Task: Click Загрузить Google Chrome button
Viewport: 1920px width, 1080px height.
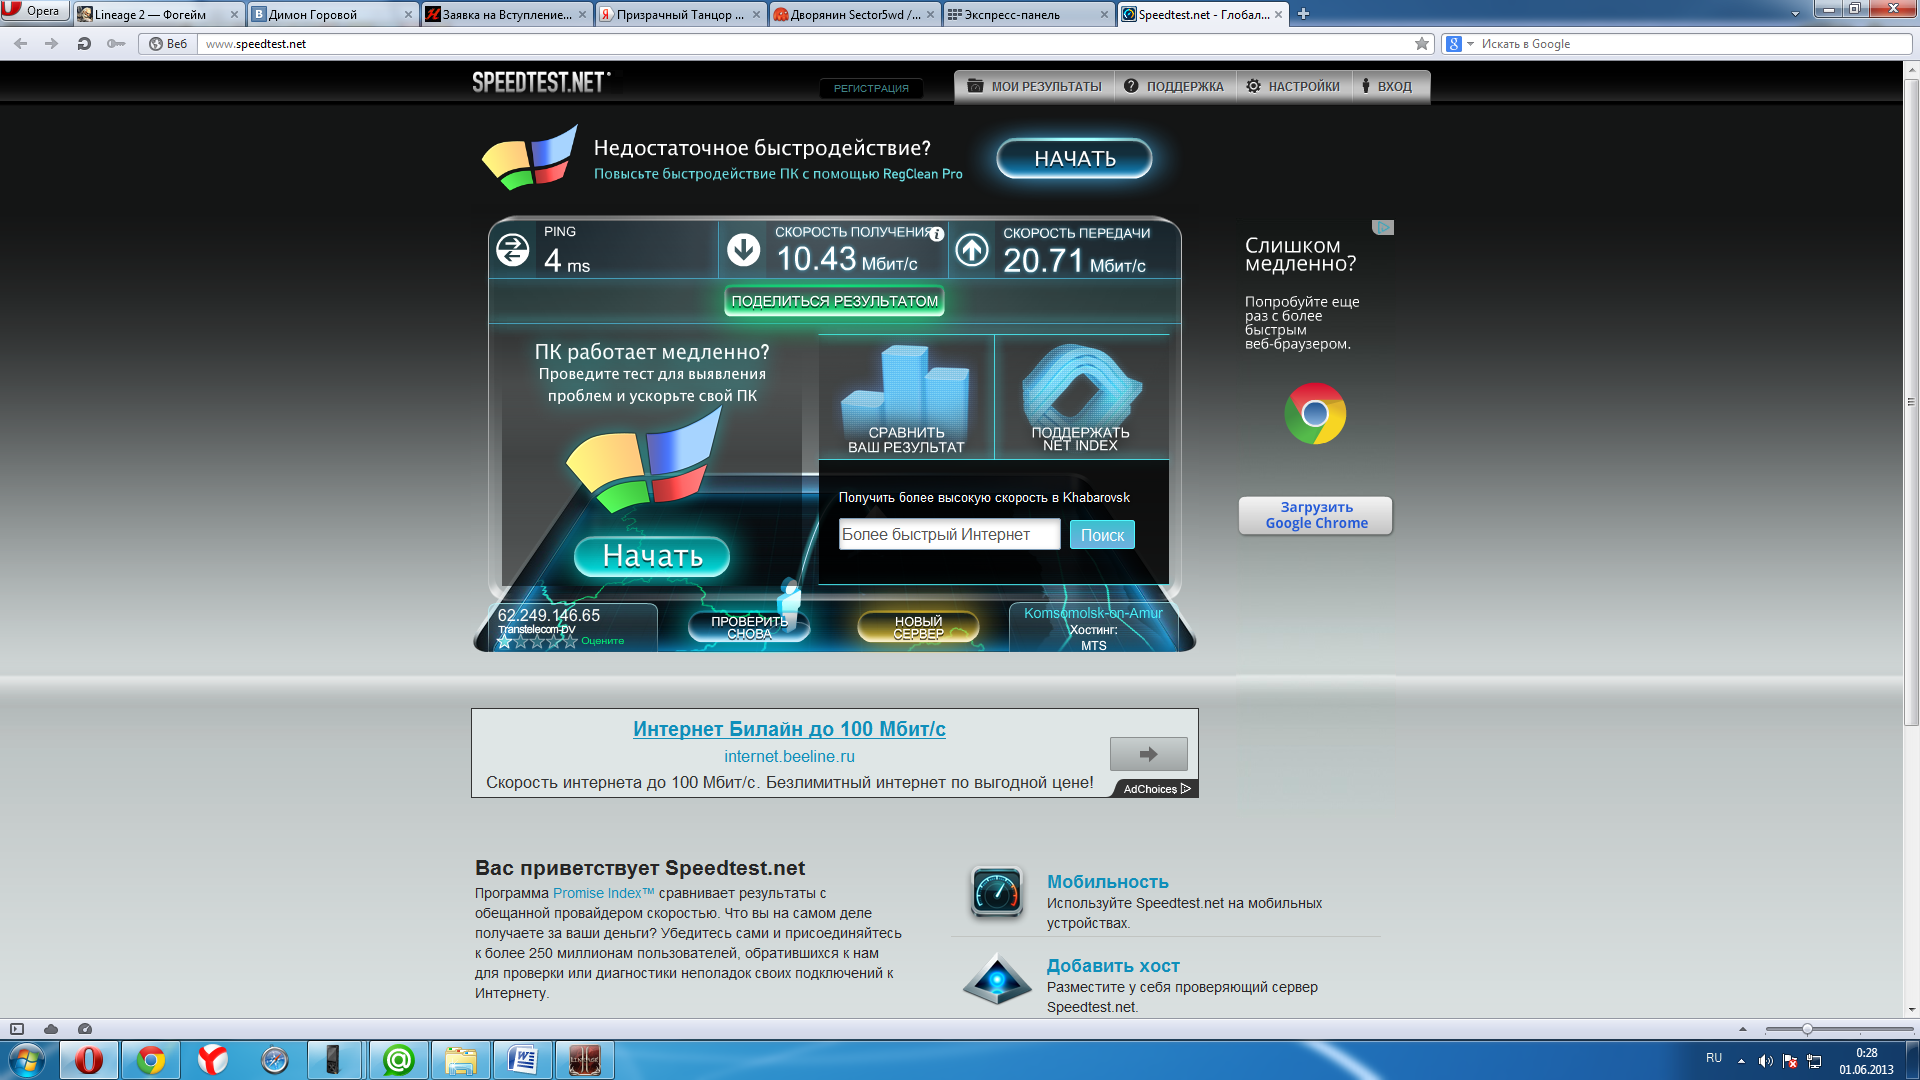Action: pyautogui.click(x=1316, y=515)
